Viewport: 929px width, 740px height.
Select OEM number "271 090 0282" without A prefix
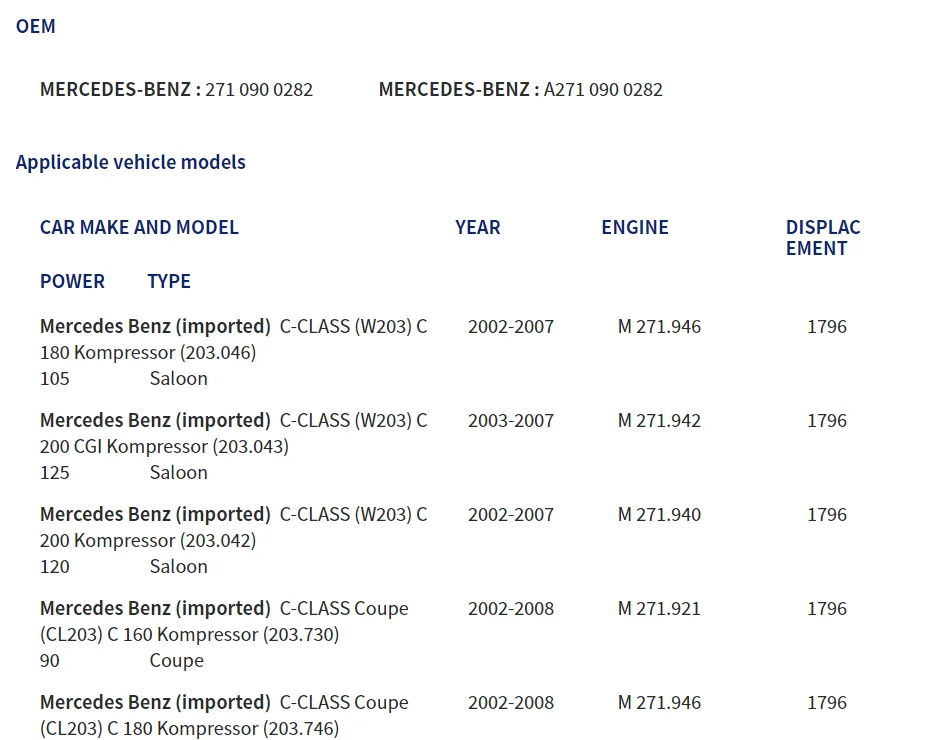tap(259, 89)
